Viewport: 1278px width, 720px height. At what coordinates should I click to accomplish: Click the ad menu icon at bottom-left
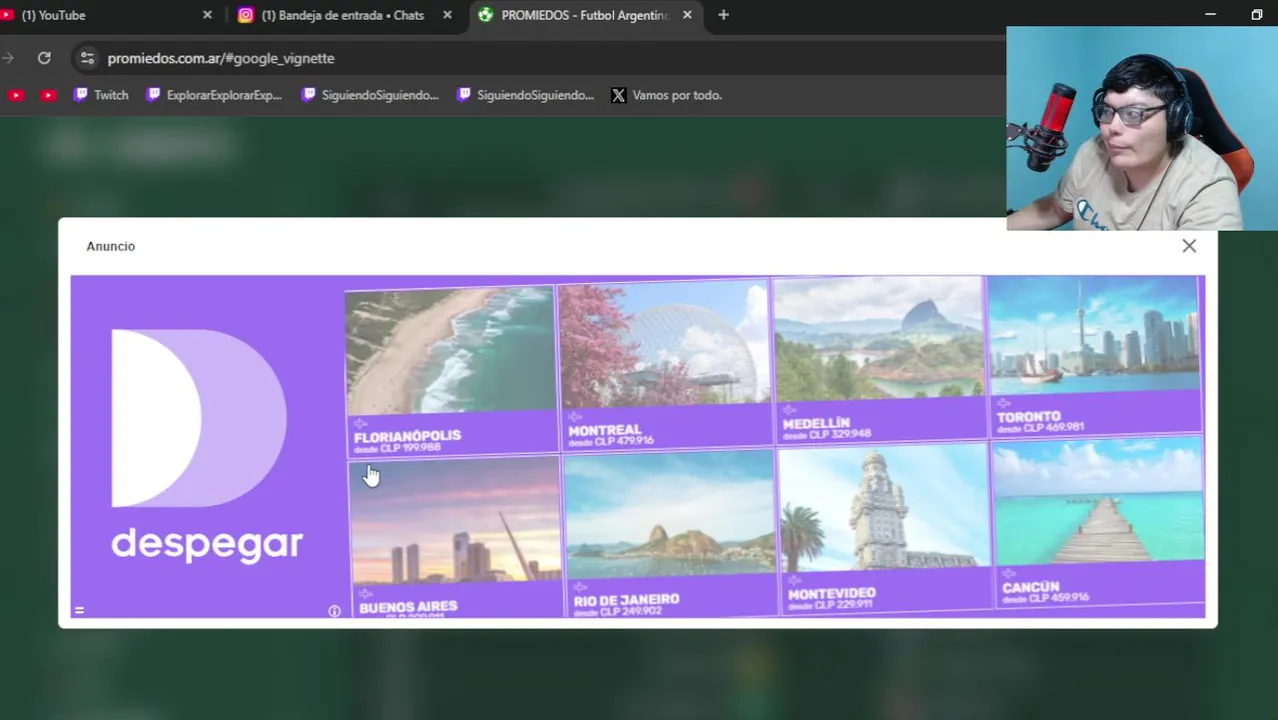click(x=79, y=610)
